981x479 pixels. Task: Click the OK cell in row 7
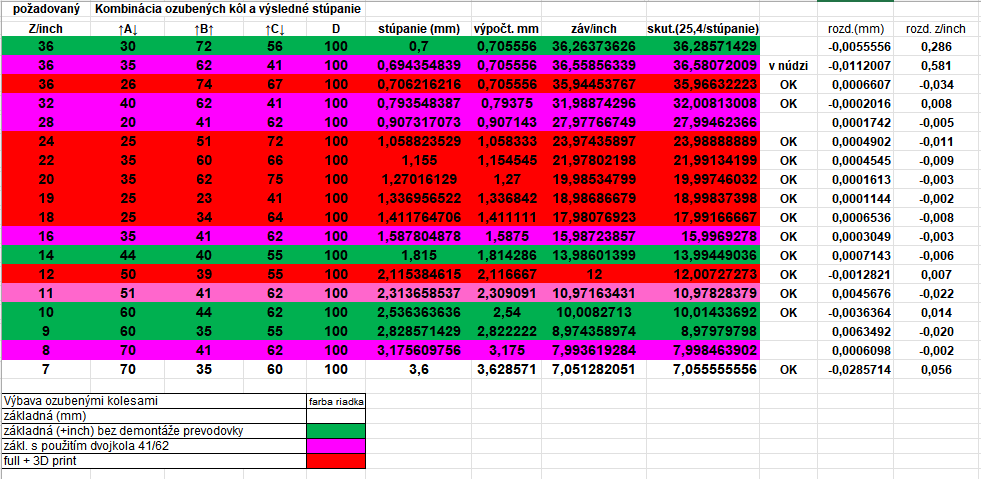coord(789,369)
